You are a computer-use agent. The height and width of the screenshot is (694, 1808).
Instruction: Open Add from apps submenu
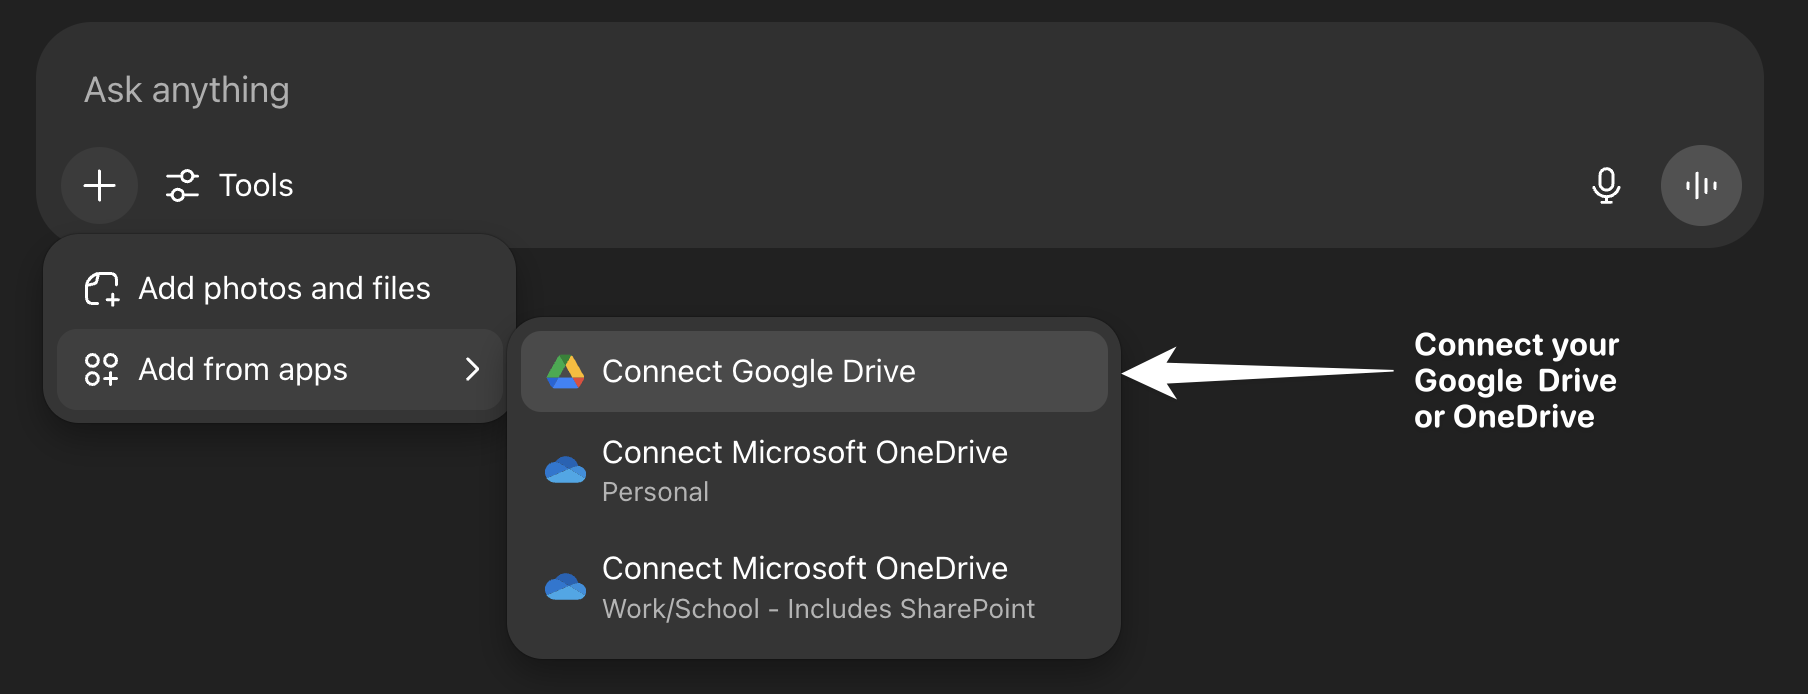280,369
